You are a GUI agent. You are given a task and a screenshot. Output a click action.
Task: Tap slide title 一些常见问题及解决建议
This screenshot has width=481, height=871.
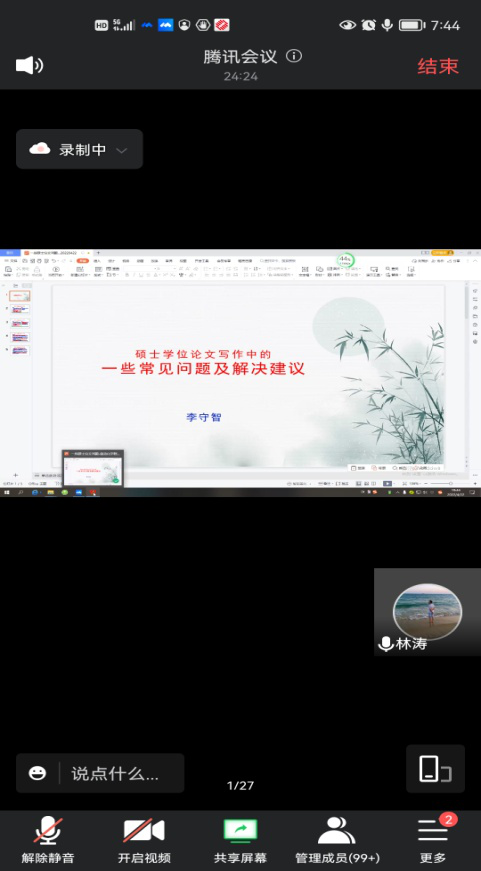tap(203, 368)
